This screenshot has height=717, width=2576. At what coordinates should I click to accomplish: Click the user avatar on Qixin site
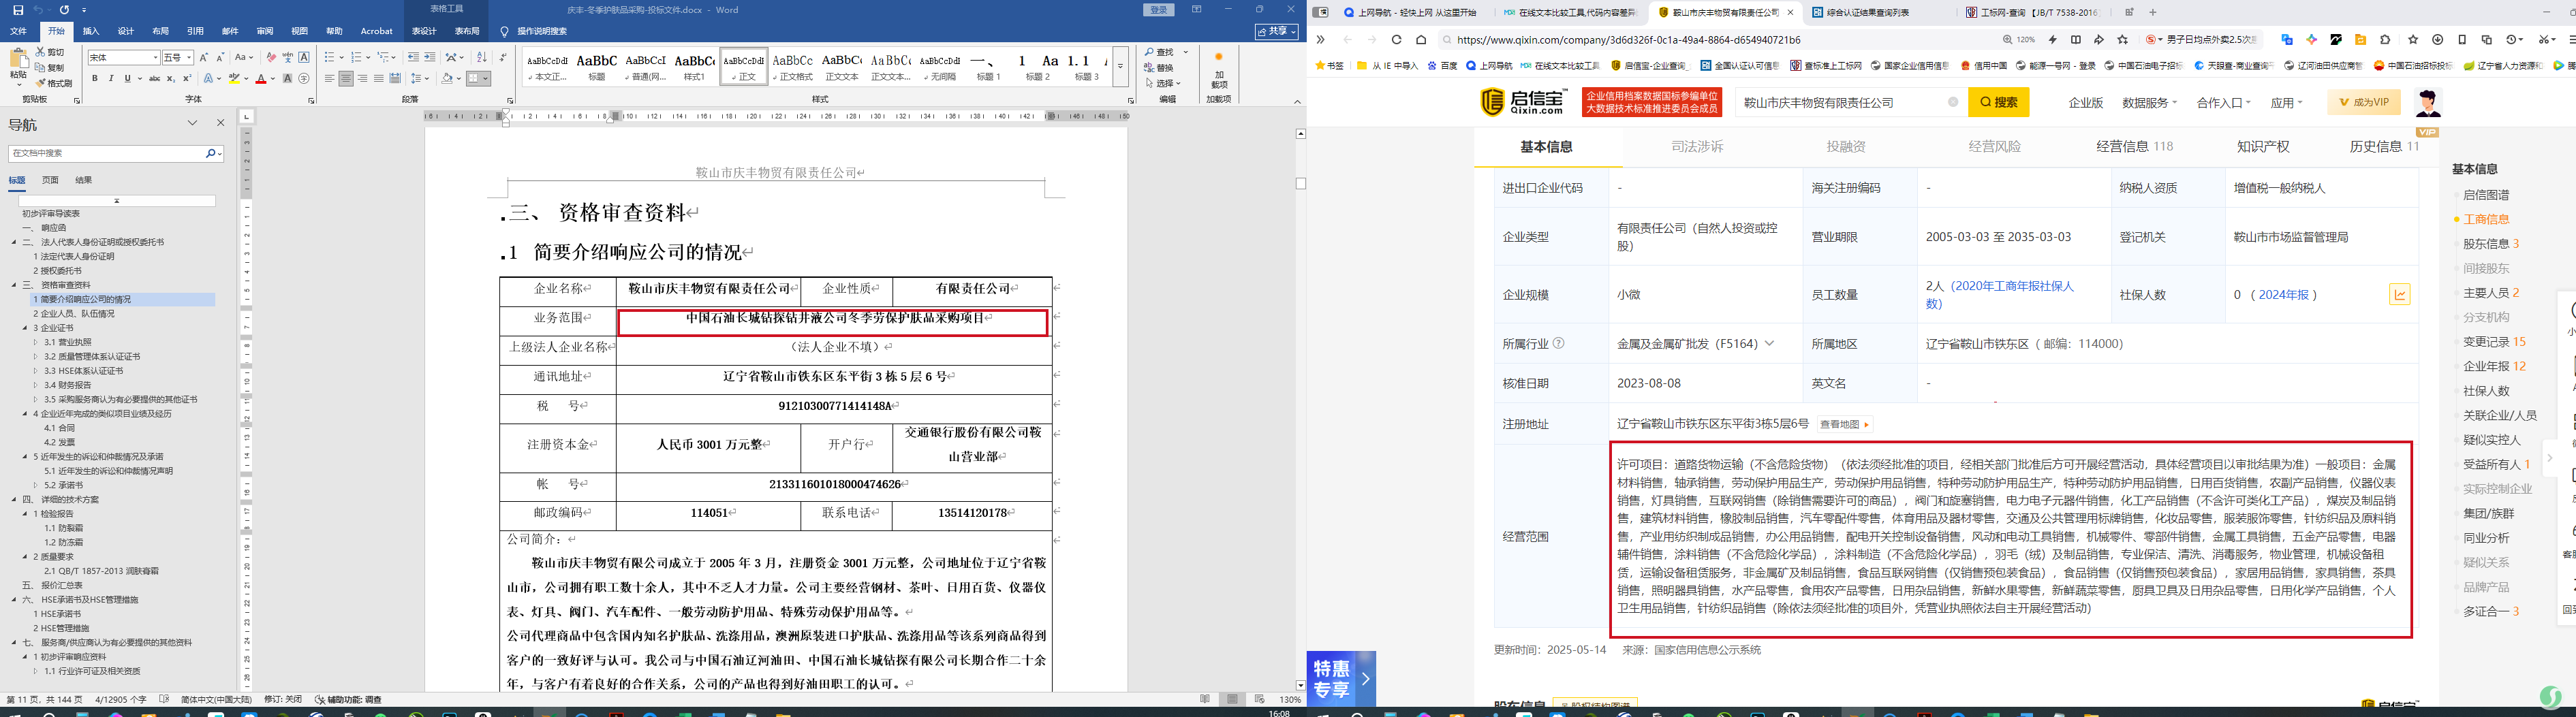click(x=2428, y=102)
